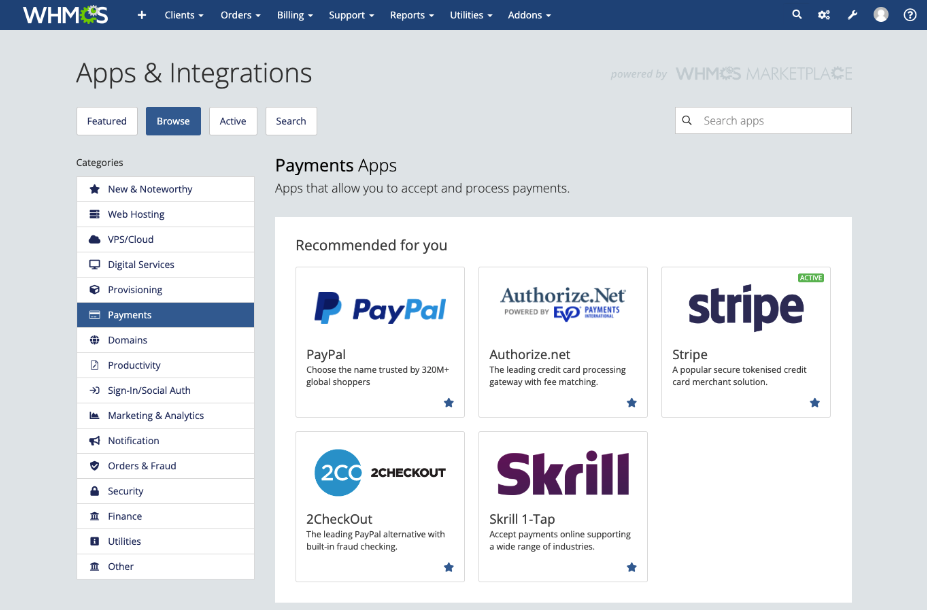Focus the Search apps input field
Screen dimensions: 927x610
[x=763, y=121]
